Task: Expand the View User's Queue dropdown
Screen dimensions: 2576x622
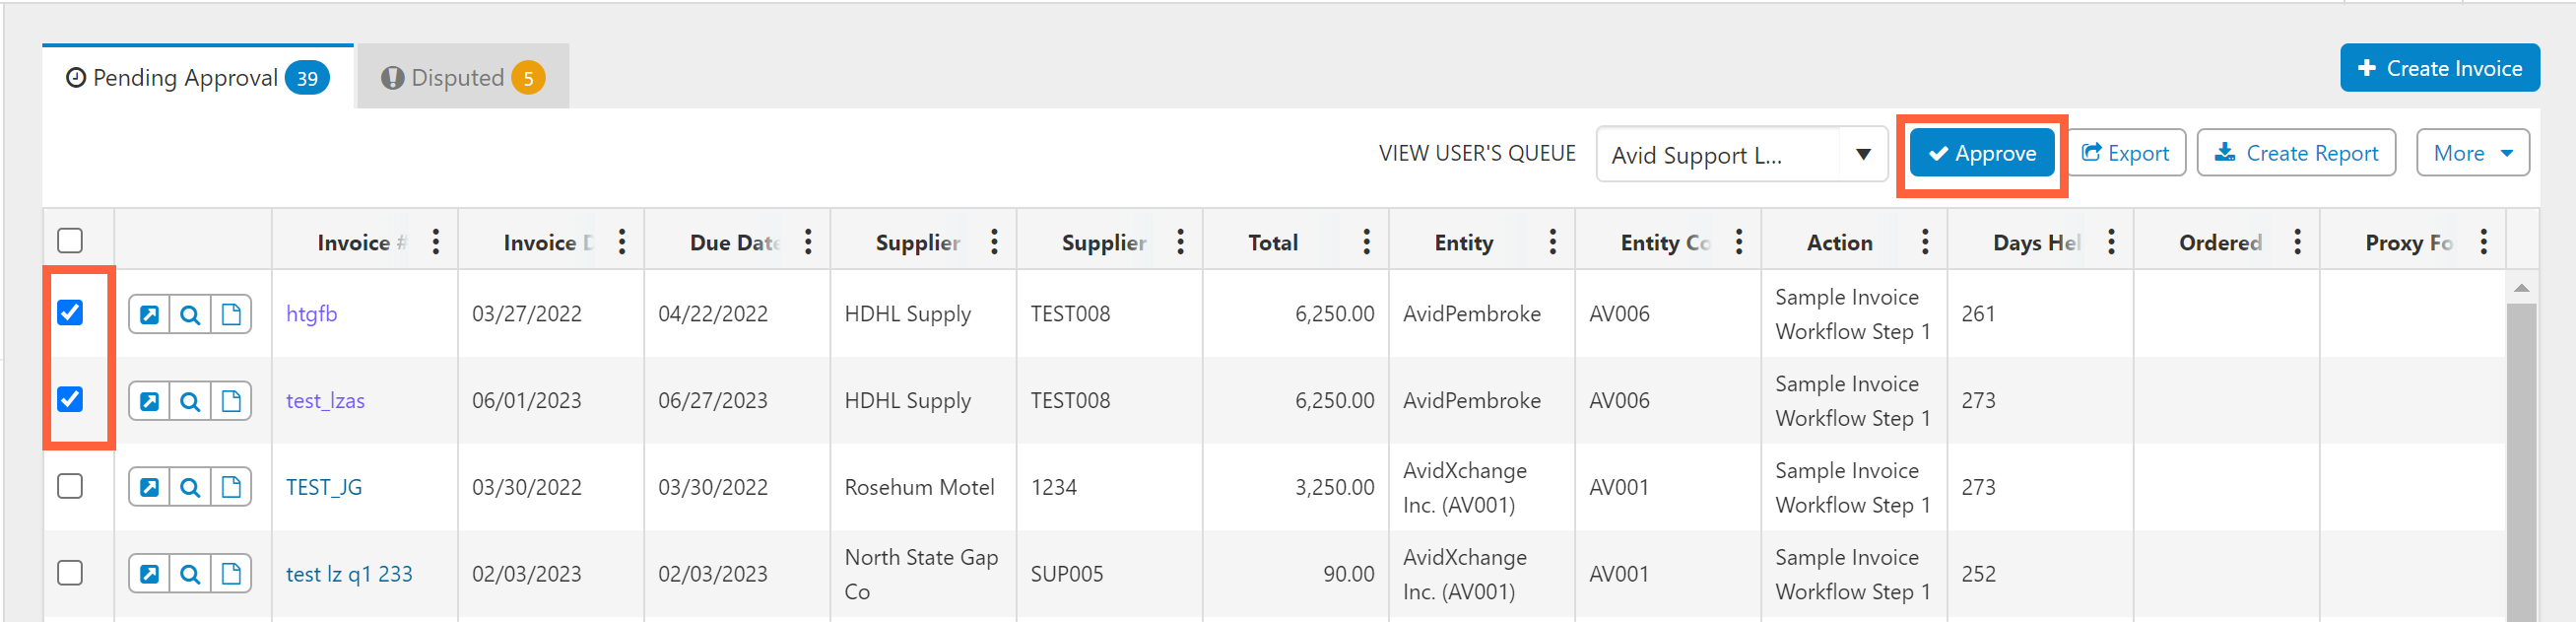Action: 1862,155
